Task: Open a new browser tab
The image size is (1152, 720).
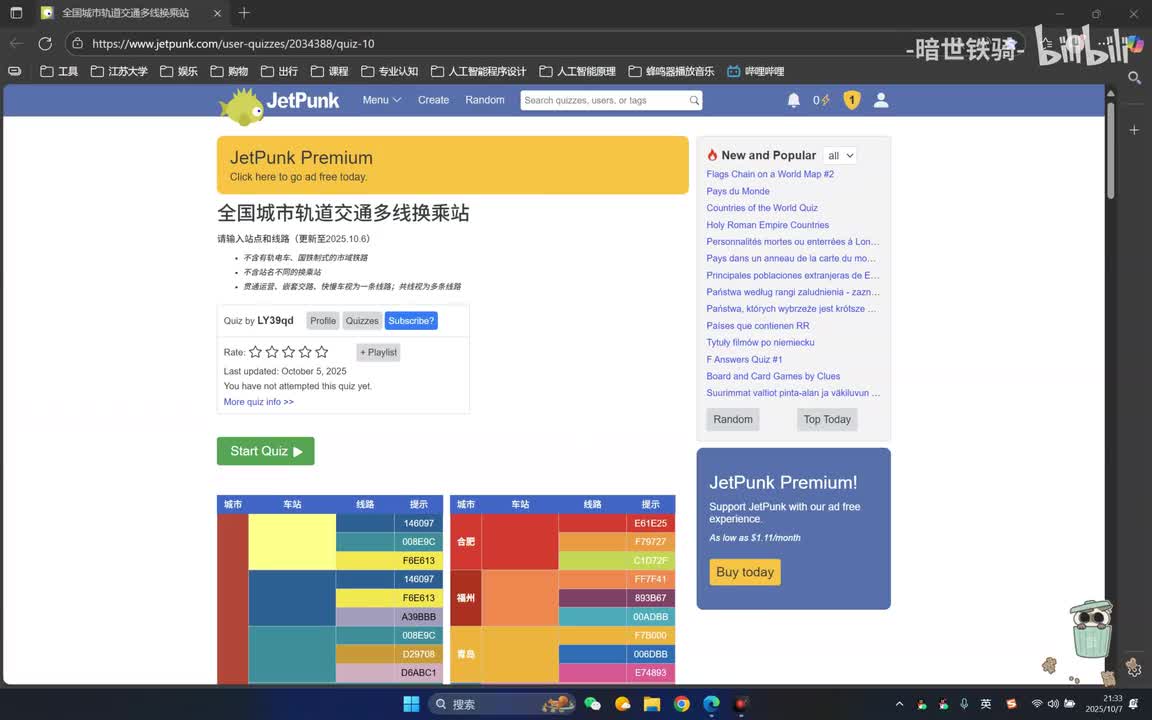Action: [x=244, y=12]
